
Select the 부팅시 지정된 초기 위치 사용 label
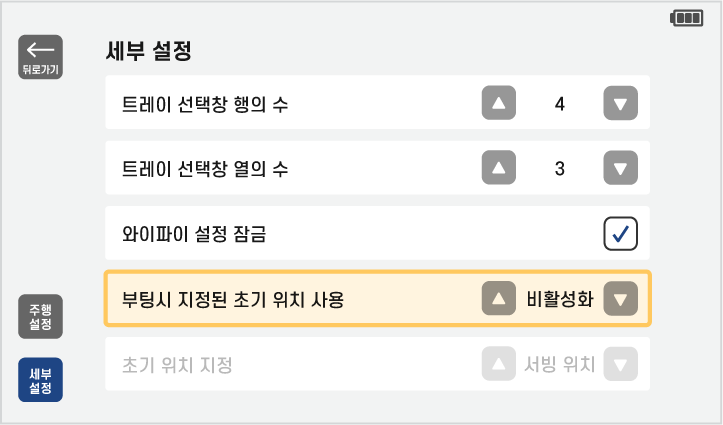(233, 299)
